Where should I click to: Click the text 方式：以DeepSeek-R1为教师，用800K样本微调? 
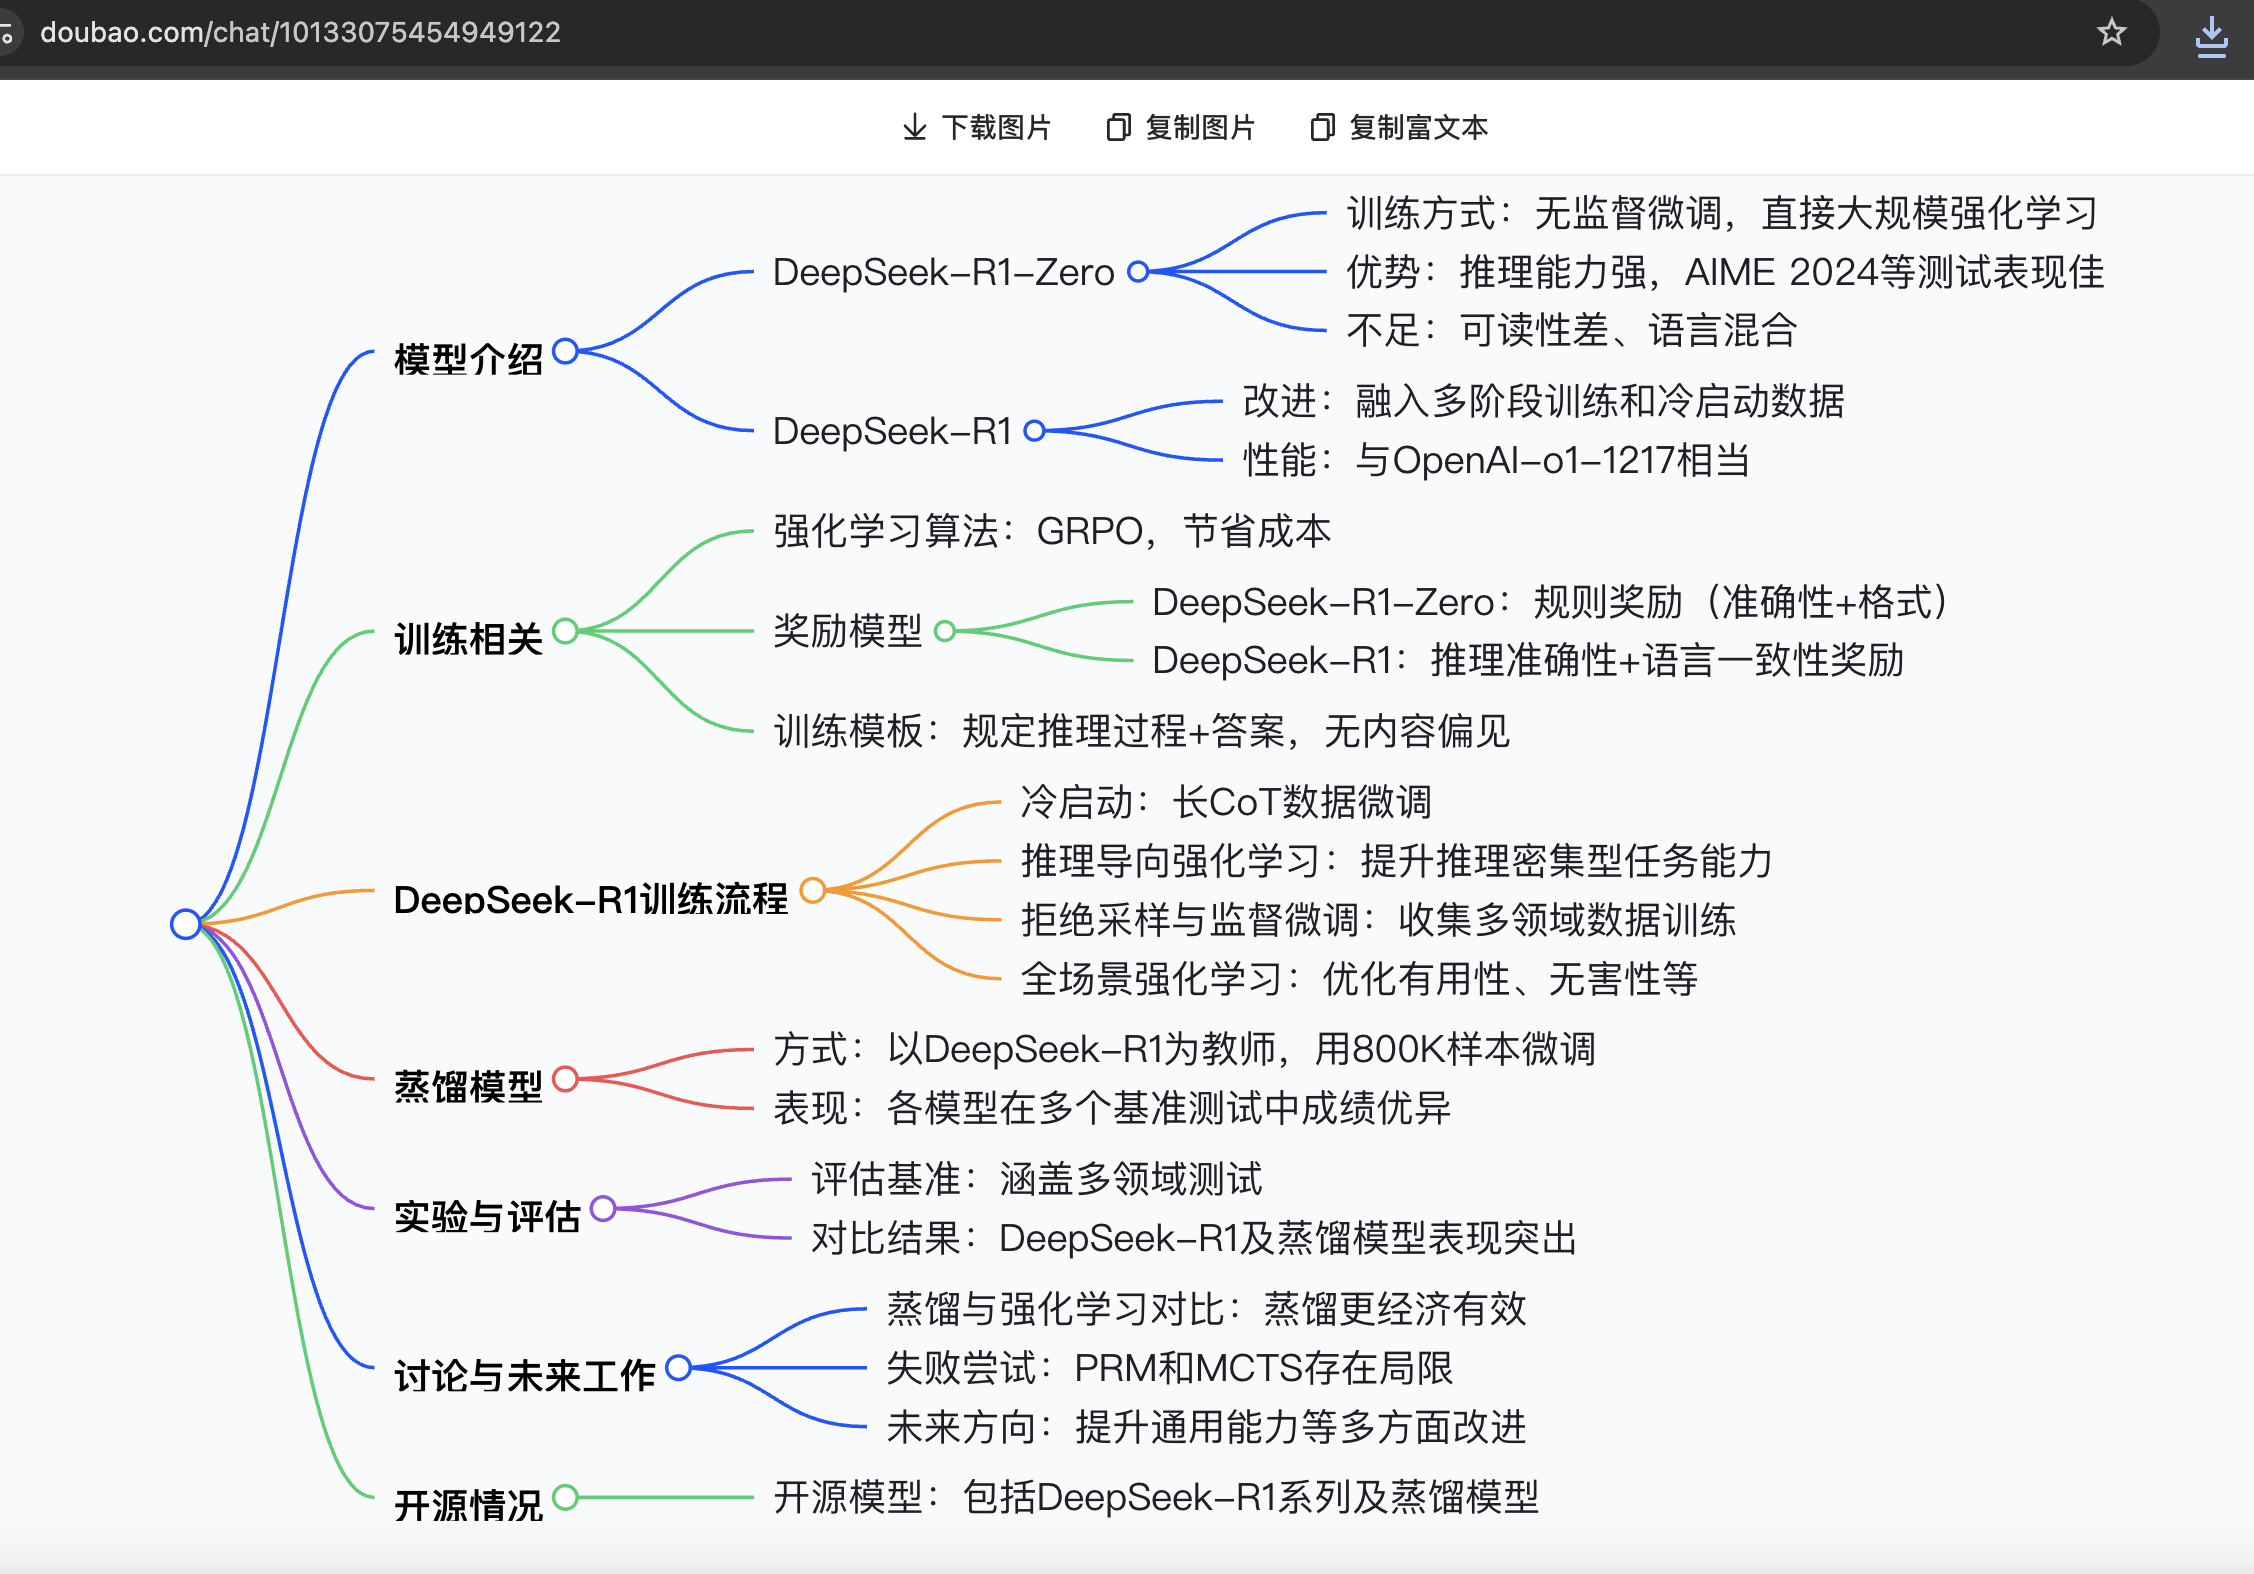click(x=1184, y=1049)
